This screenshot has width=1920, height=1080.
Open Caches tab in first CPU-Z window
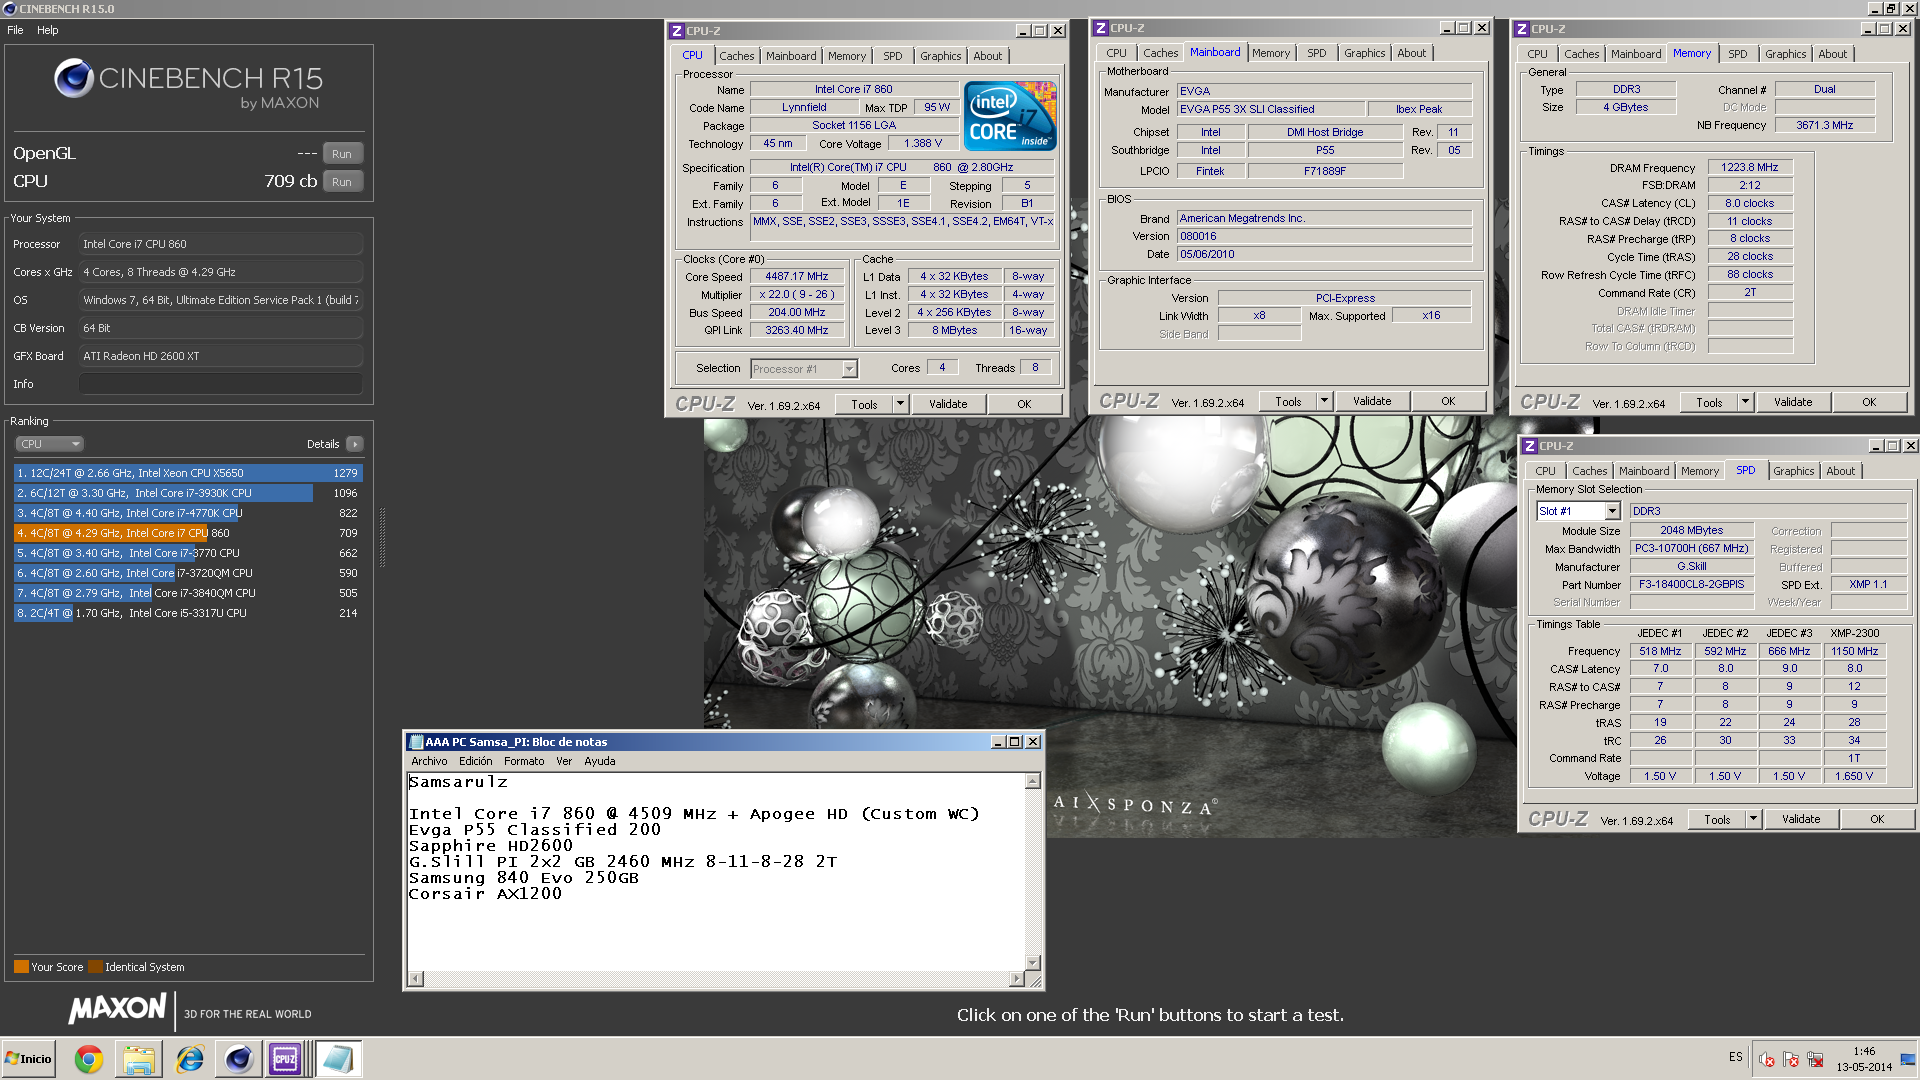pyautogui.click(x=737, y=56)
